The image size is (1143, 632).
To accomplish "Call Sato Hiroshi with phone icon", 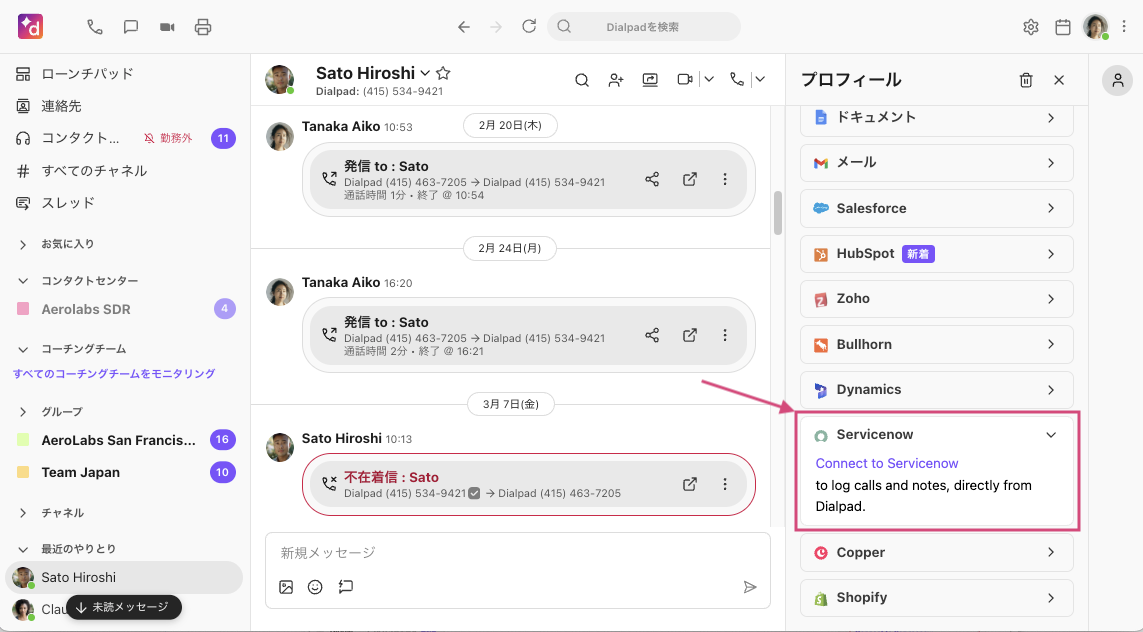I will pos(737,79).
